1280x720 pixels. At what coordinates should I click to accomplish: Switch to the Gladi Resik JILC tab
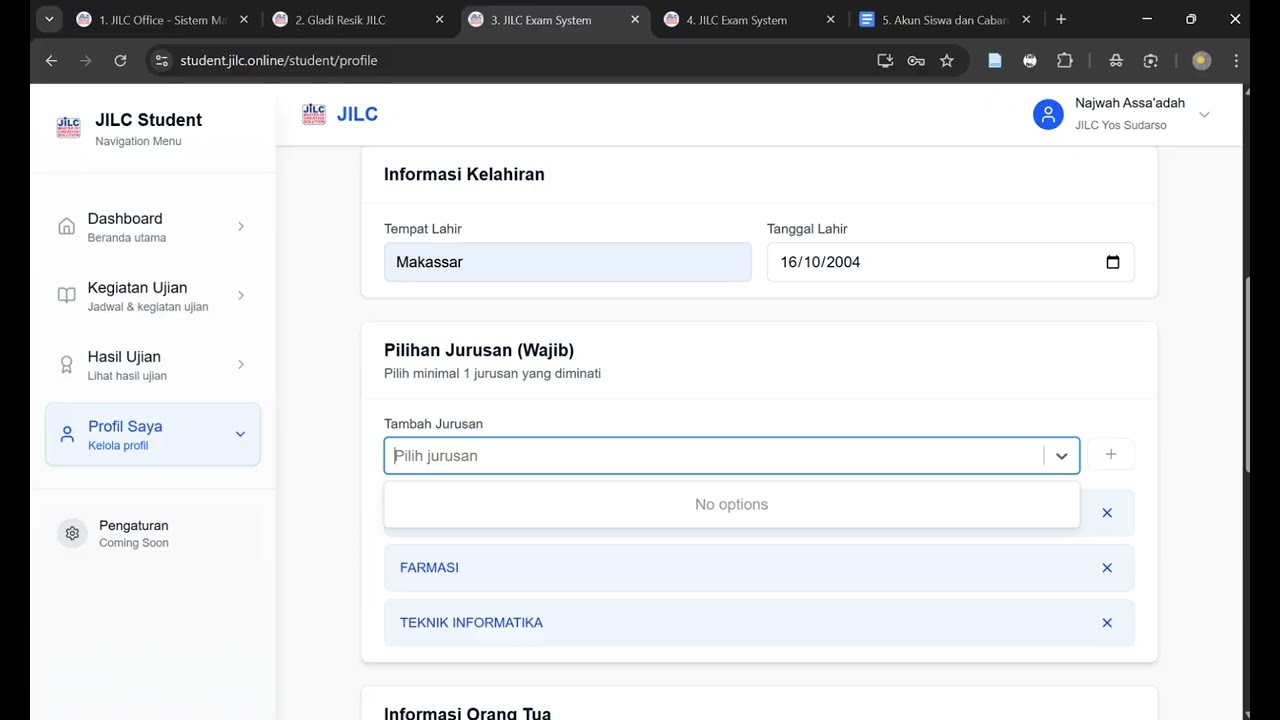click(359, 20)
